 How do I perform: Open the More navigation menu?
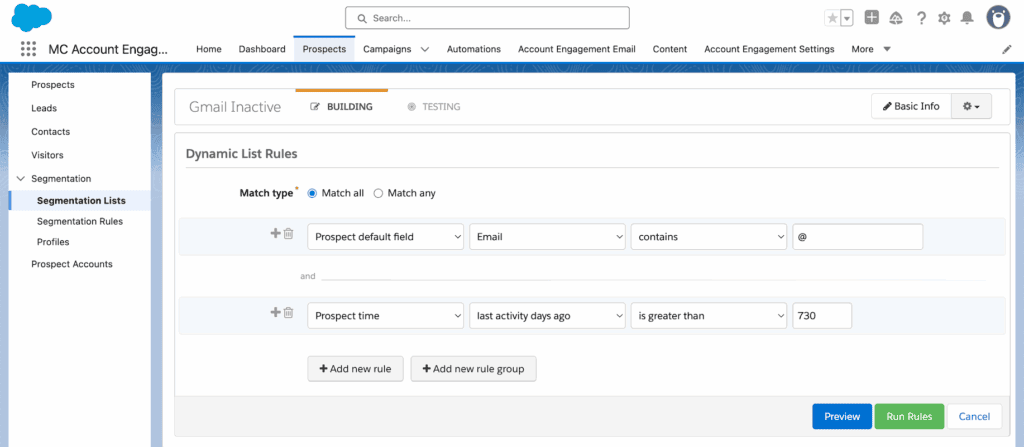point(871,49)
